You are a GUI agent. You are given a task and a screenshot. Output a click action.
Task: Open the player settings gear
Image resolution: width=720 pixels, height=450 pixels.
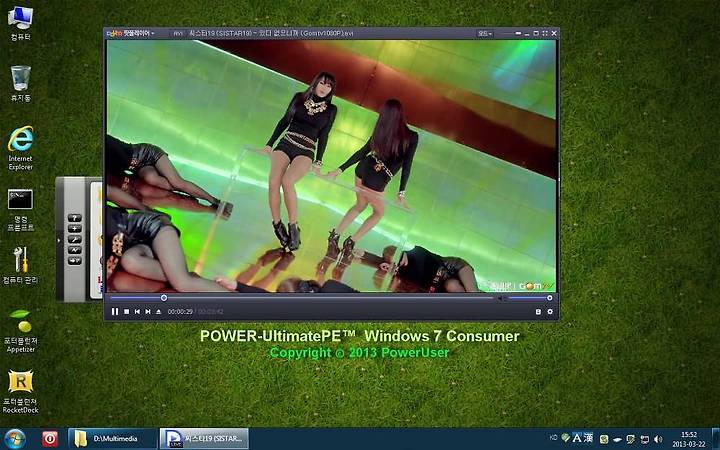coord(550,311)
